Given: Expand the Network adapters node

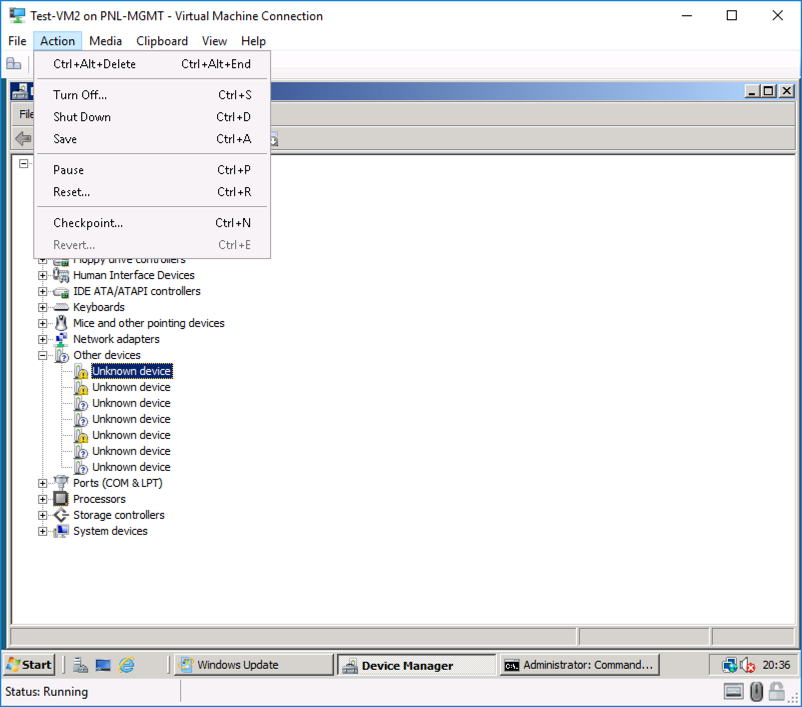Looking at the screenshot, I should pyautogui.click(x=42, y=339).
